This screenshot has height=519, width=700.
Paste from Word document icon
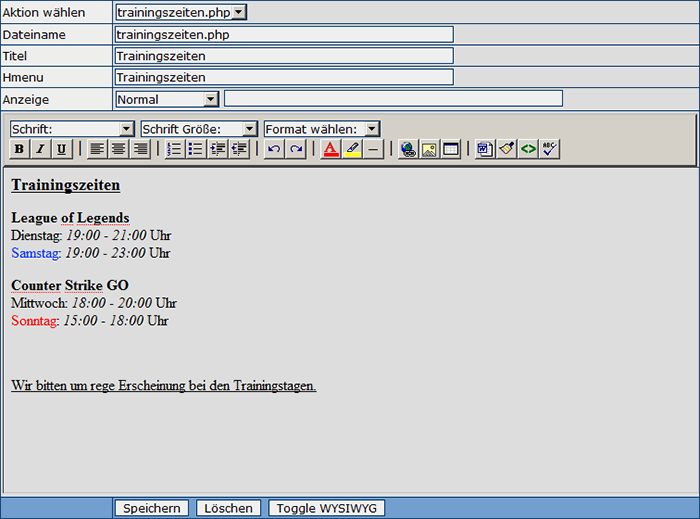[x=485, y=149]
